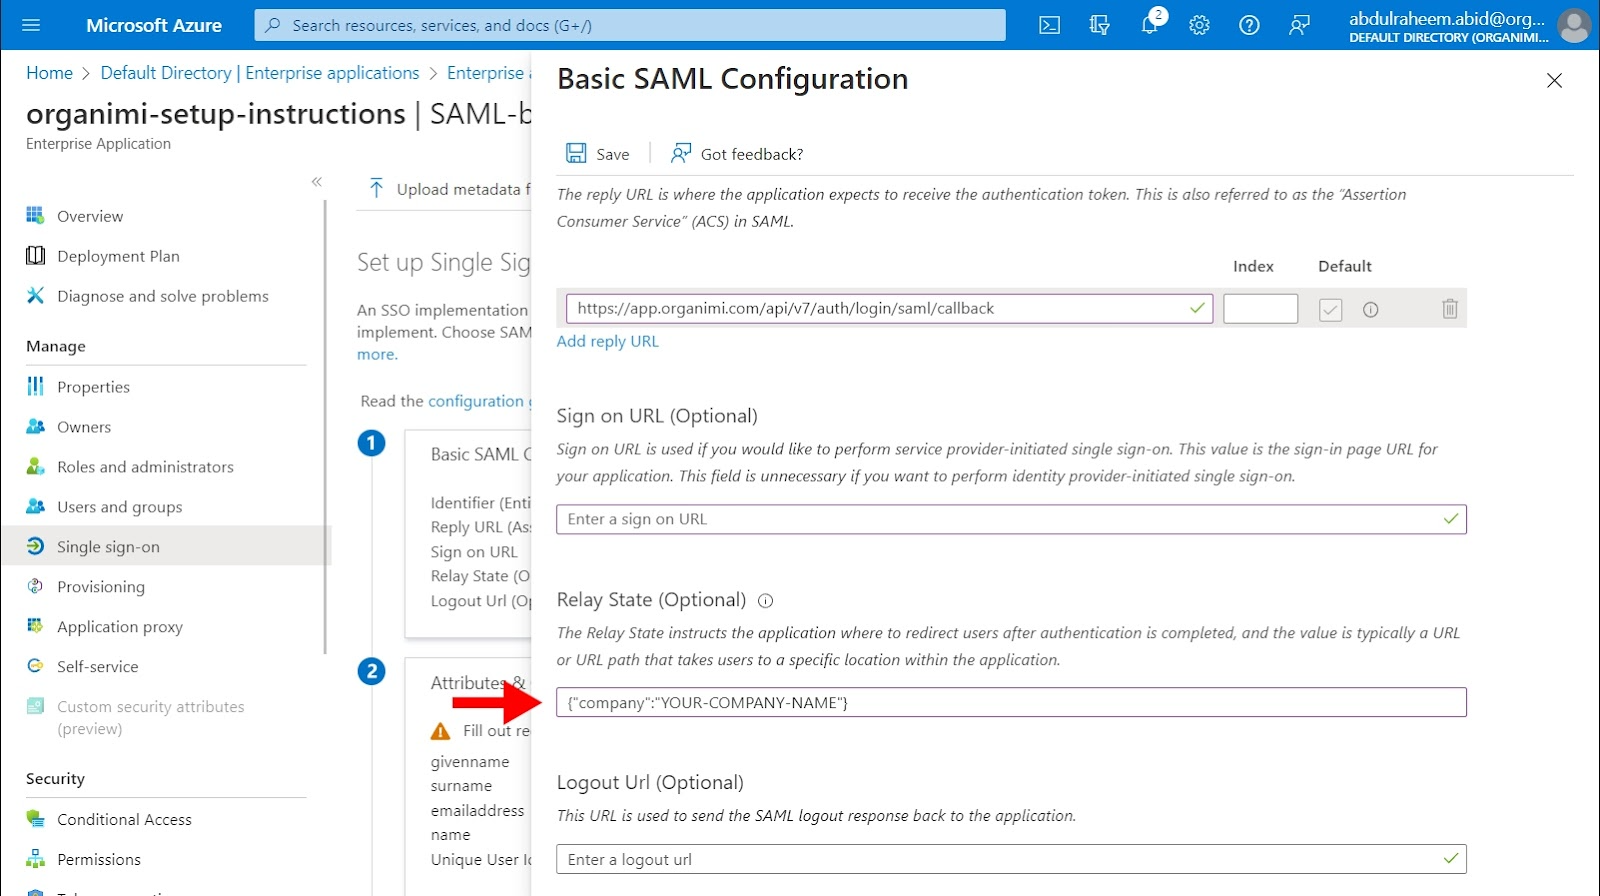The height and width of the screenshot is (896, 1600).
Task: Focus the Azure search resources box
Action: coord(630,25)
